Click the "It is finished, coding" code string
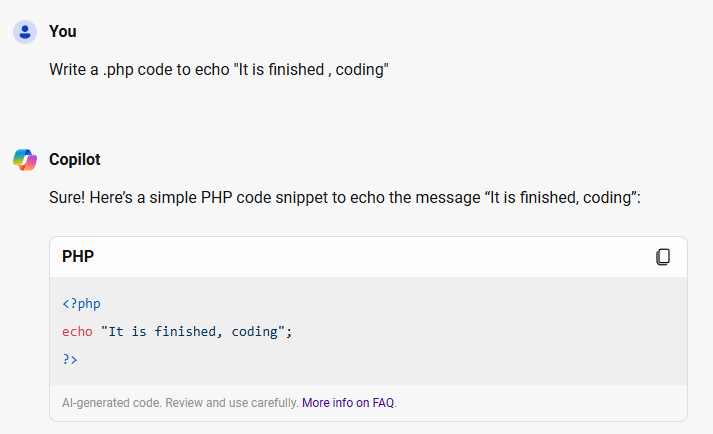 click(x=193, y=331)
